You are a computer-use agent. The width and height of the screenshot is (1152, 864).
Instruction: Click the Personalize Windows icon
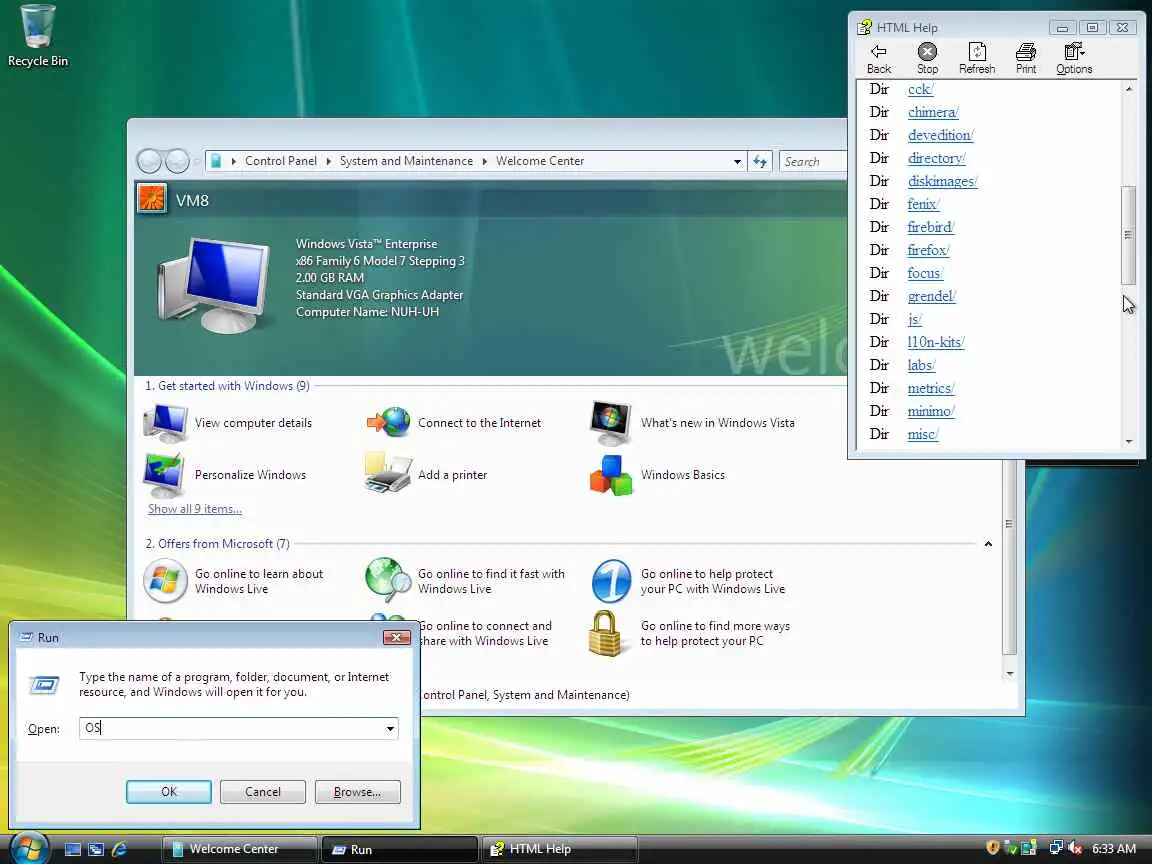tap(165, 475)
